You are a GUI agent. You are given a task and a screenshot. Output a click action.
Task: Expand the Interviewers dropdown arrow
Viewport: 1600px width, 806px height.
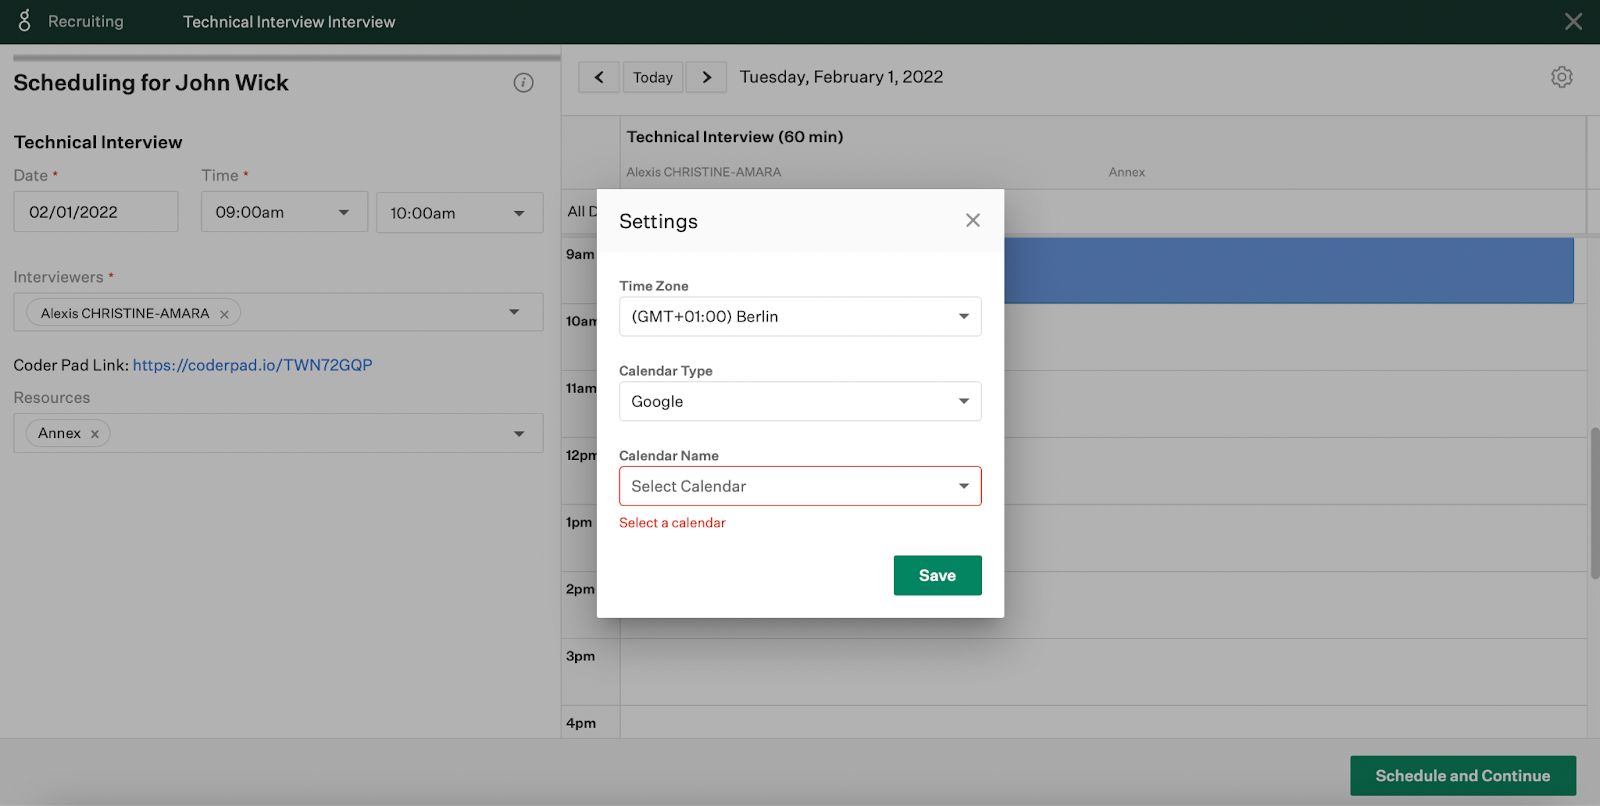pos(514,312)
